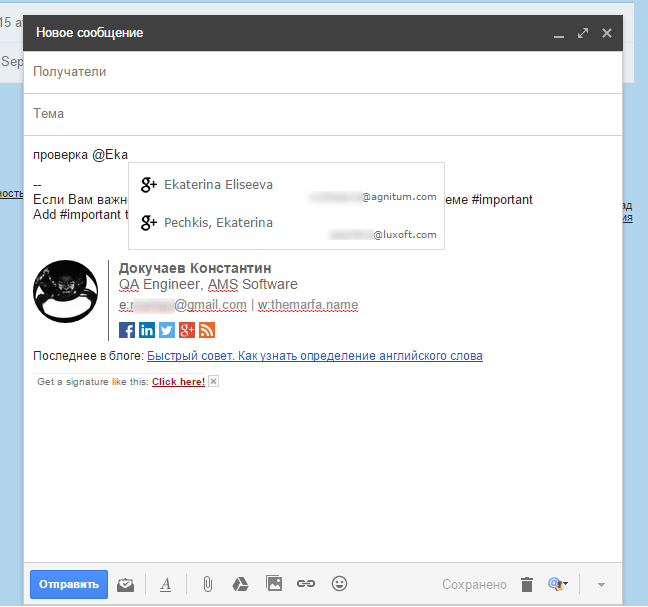Minimize the Новое сообщение compose window
Screen dimensions: 648x607
pos(559,34)
